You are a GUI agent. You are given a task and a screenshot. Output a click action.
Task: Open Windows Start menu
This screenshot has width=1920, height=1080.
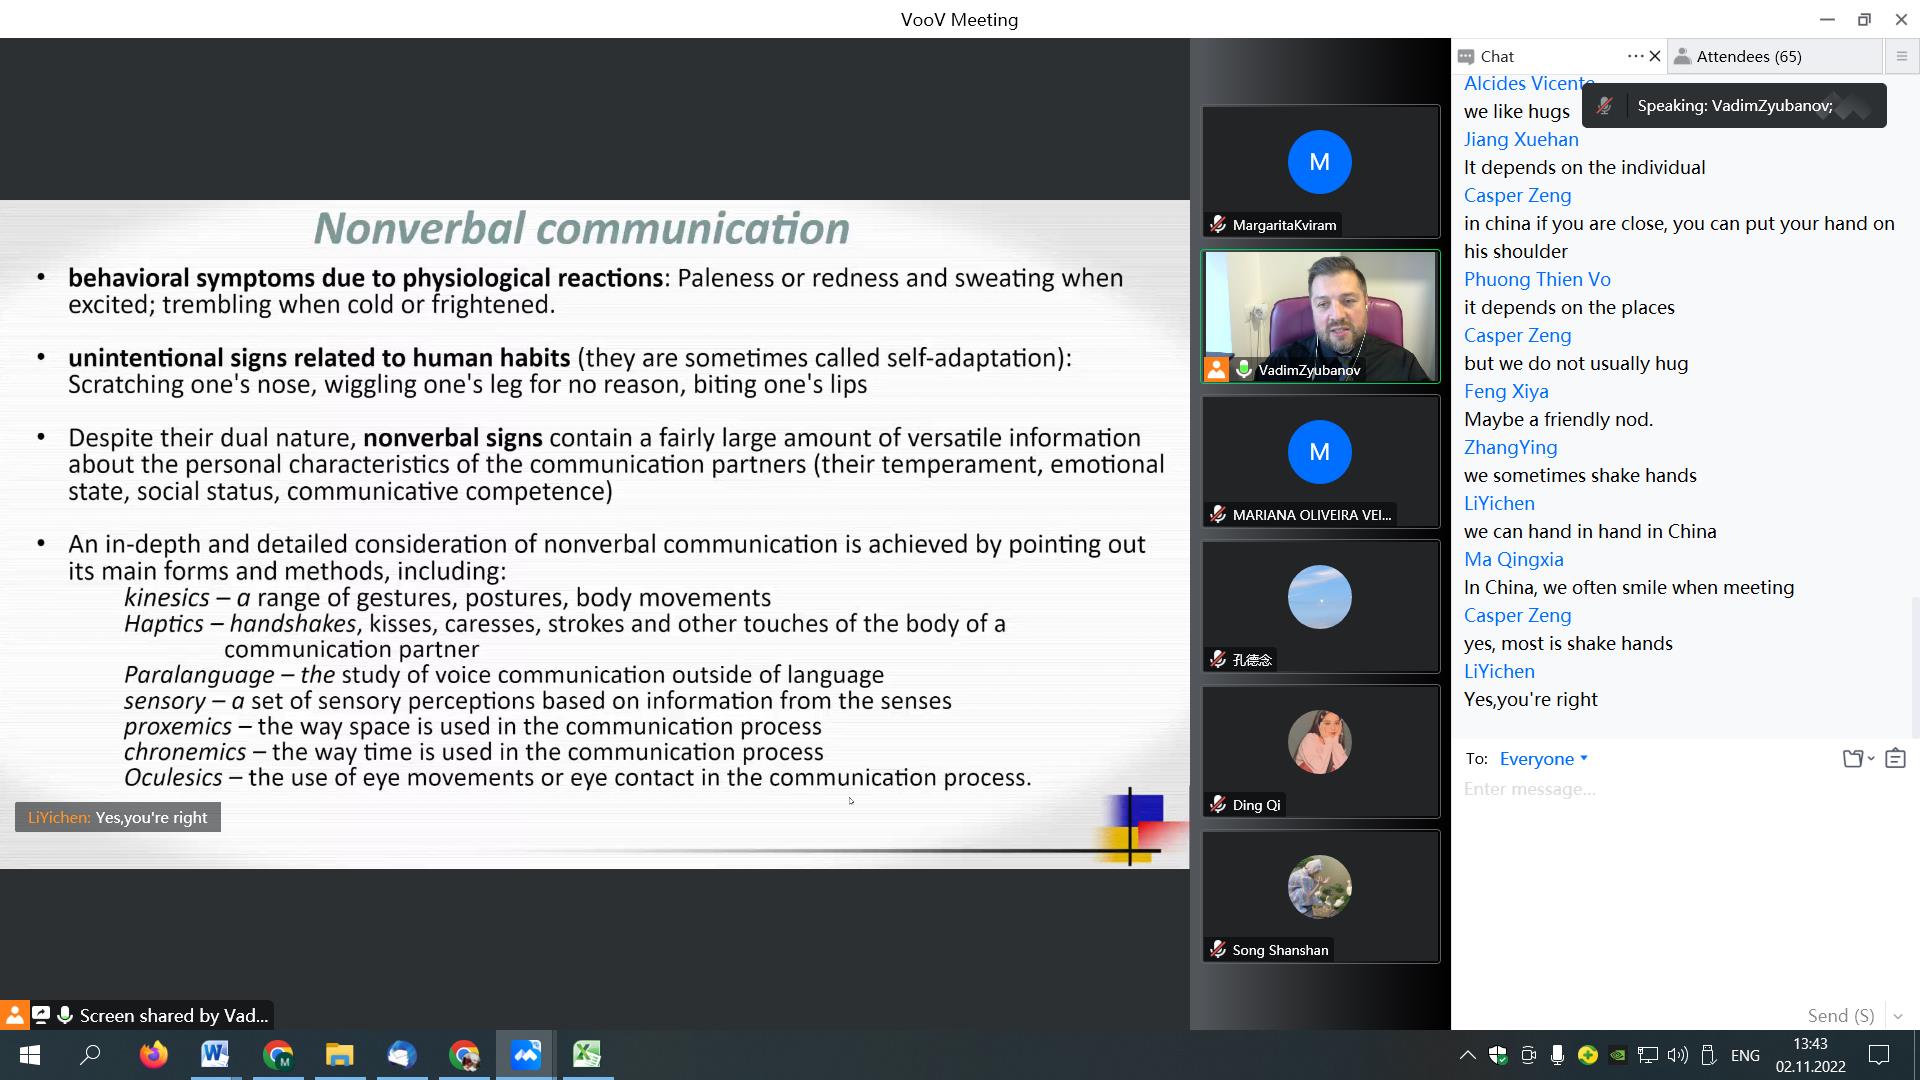(x=30, y=1055)
